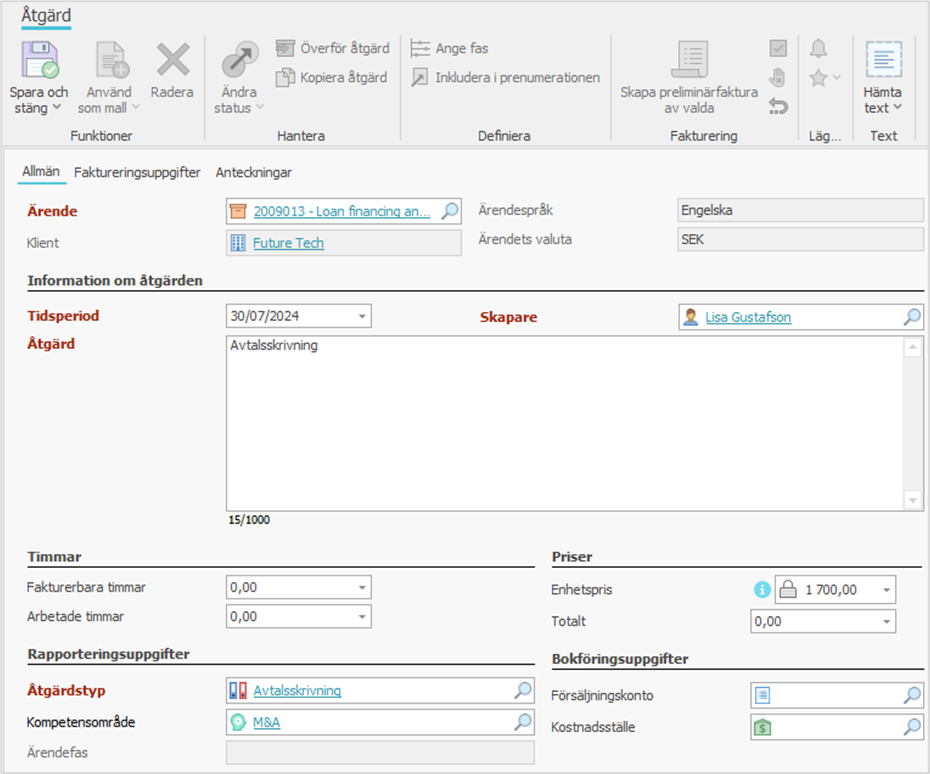Image resolution: width=930 pixels, height=774 pixels.
Task: Toggle the star favorite icon
Action: pyautogui.click(x=818, y=78)
